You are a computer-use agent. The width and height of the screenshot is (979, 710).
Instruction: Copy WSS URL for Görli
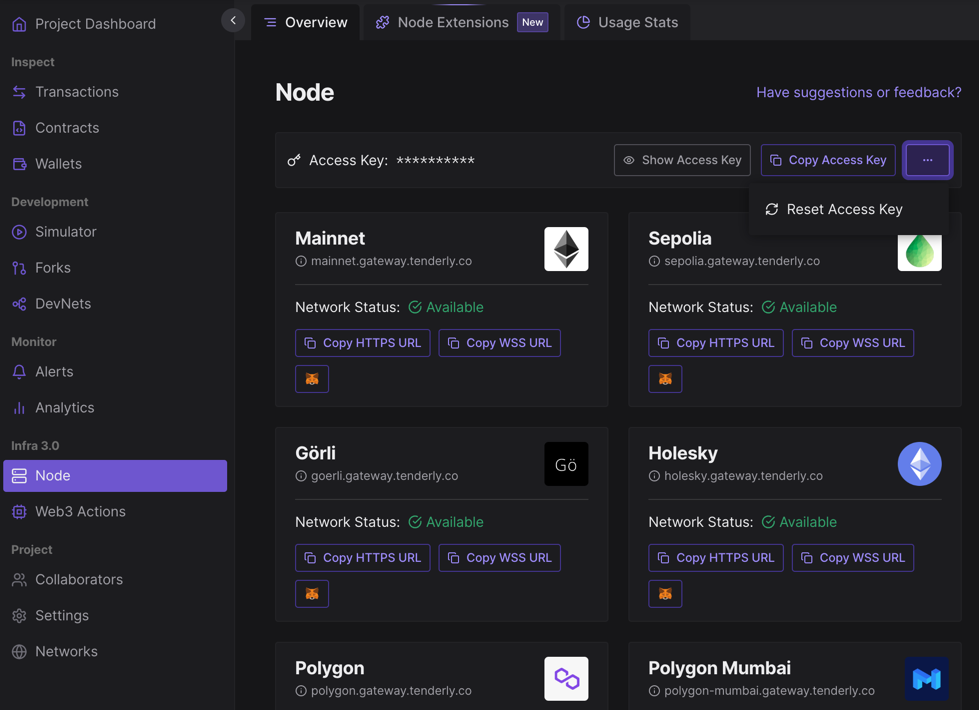click(x=499, y=558)
